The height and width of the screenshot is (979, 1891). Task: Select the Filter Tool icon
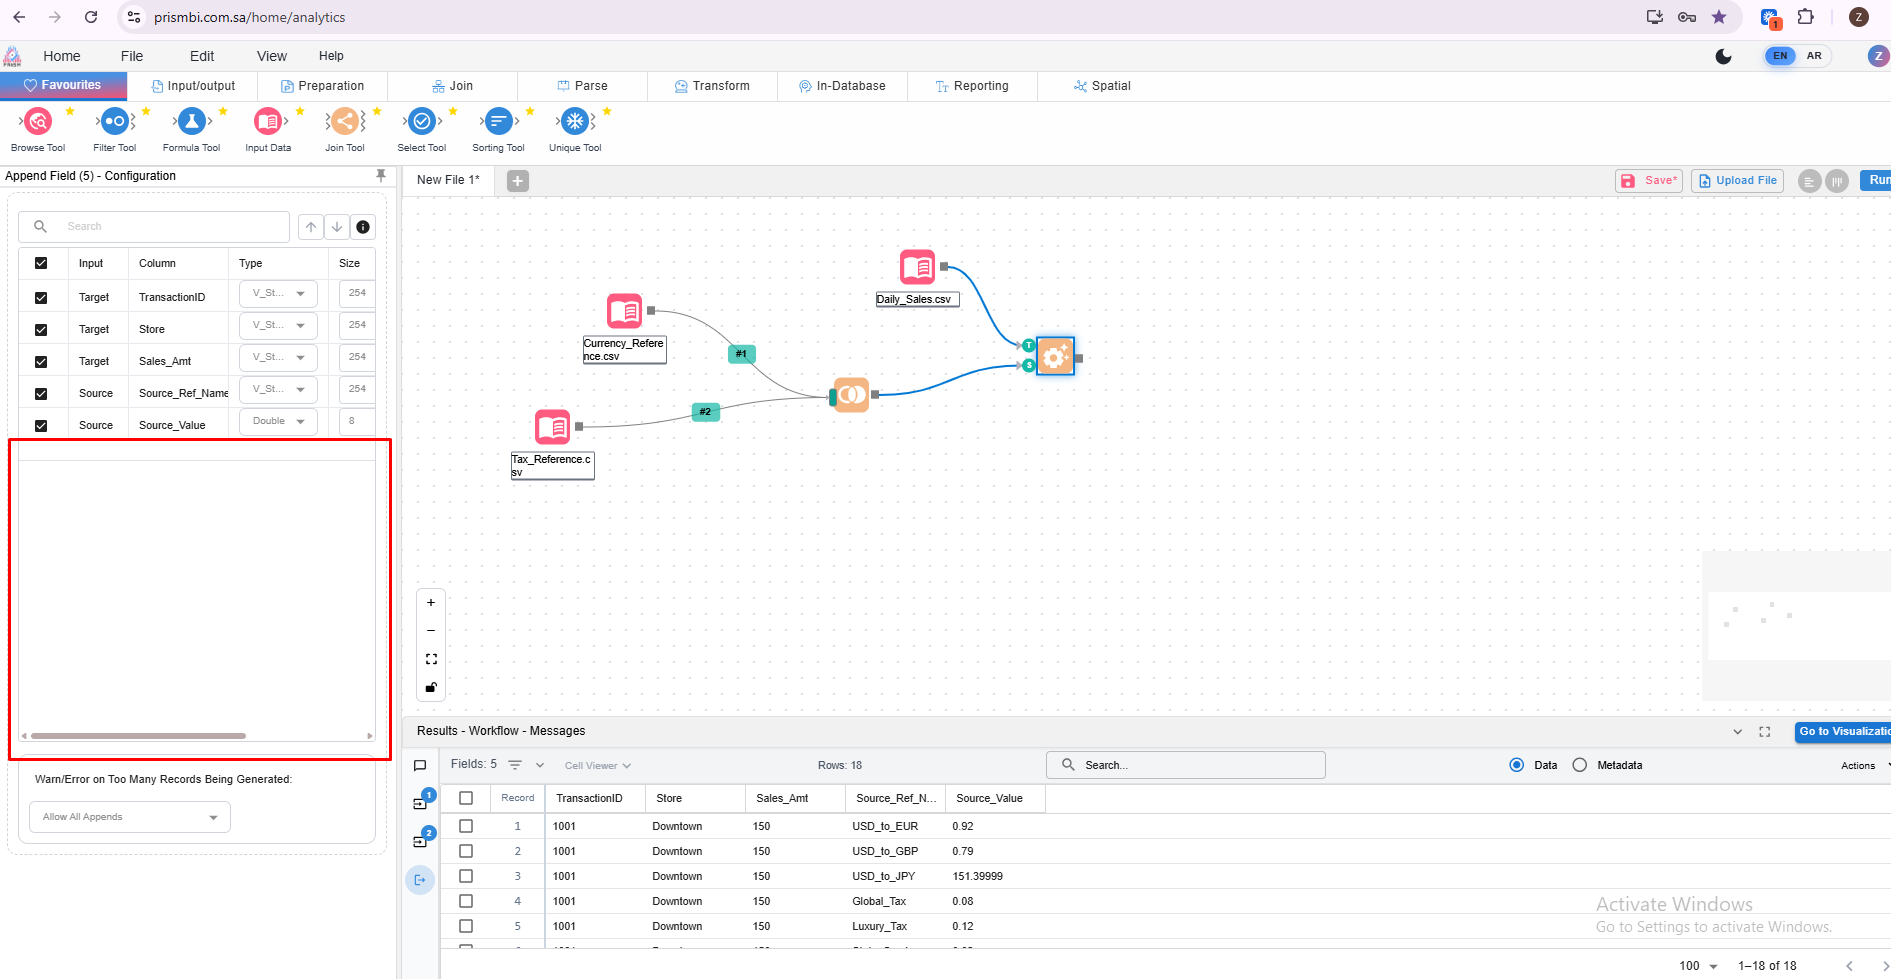(x=115, y=122)
